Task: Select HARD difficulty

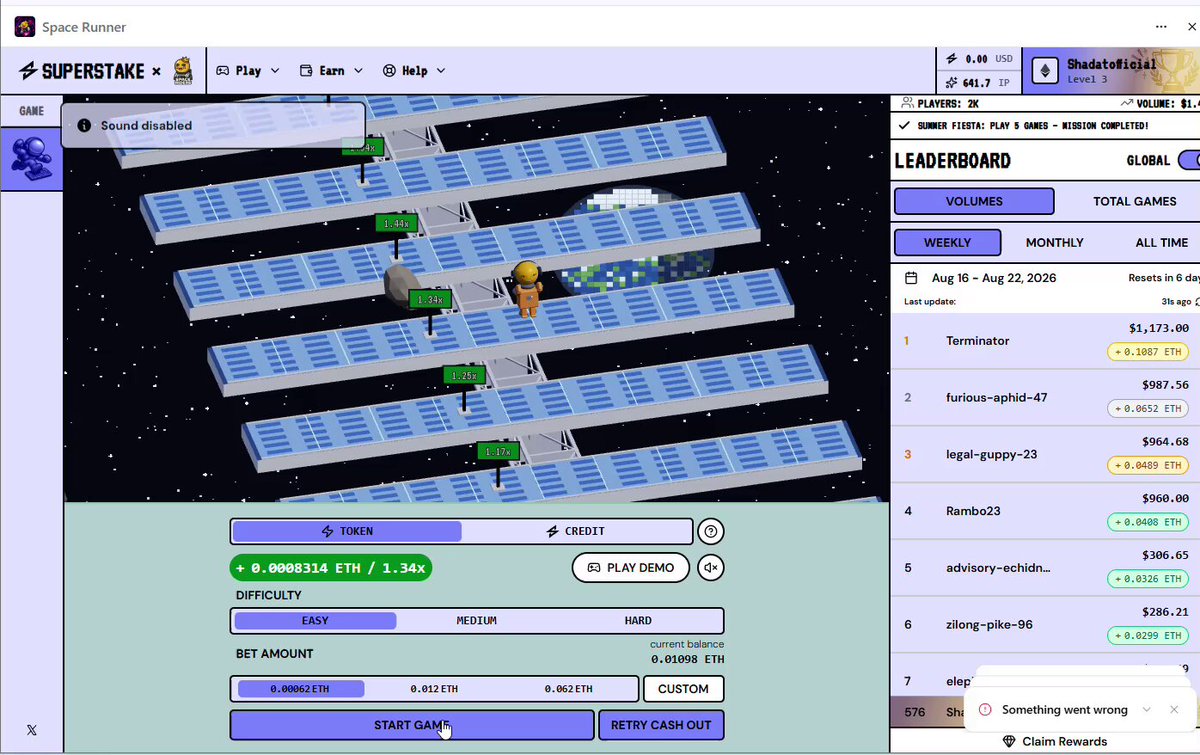Action: click(638, 621)
